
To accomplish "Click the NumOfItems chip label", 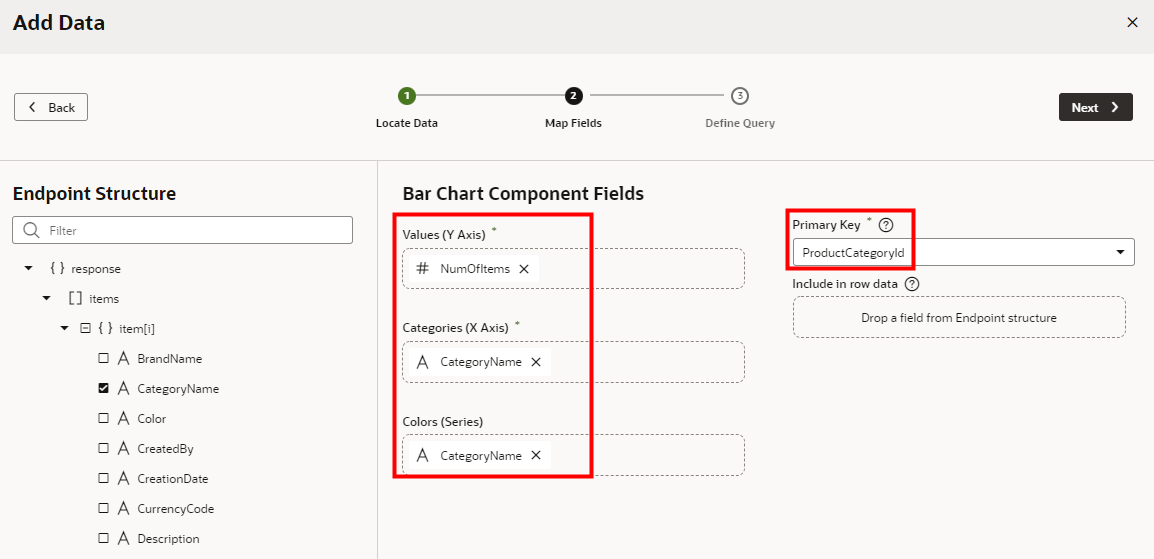I will tap(475, 269).
